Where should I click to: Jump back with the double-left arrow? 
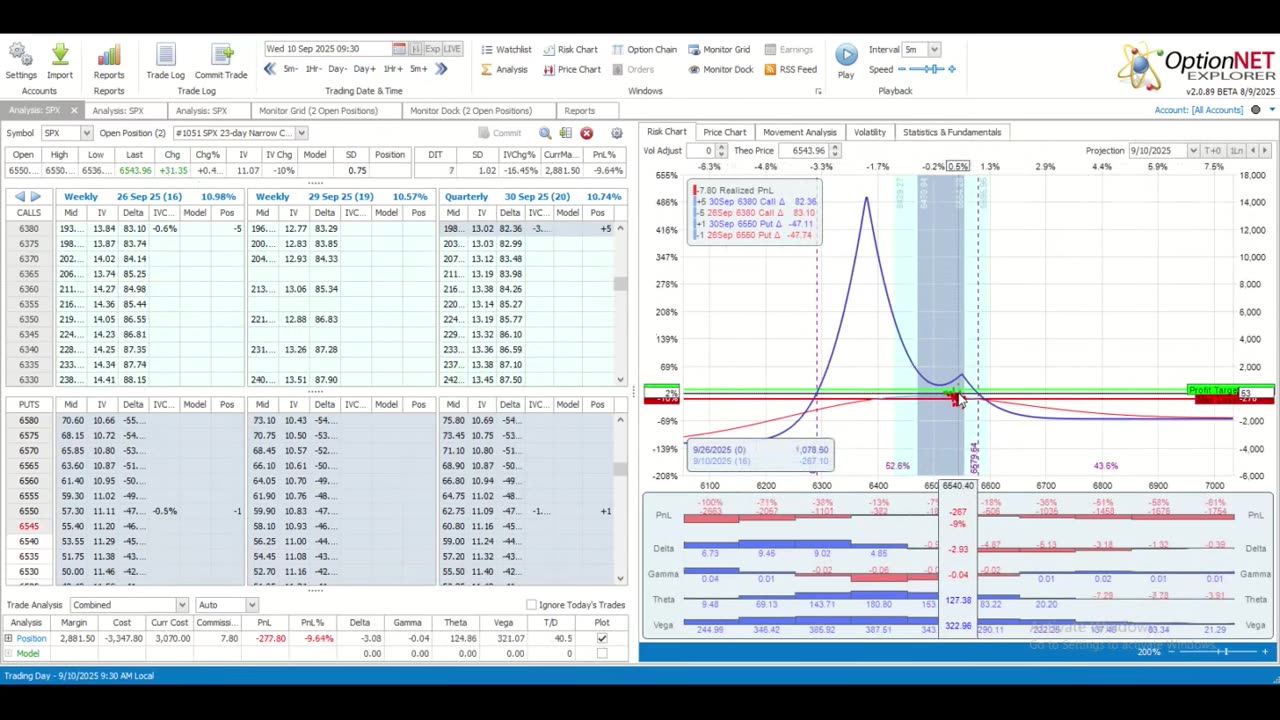coord(269,69)
